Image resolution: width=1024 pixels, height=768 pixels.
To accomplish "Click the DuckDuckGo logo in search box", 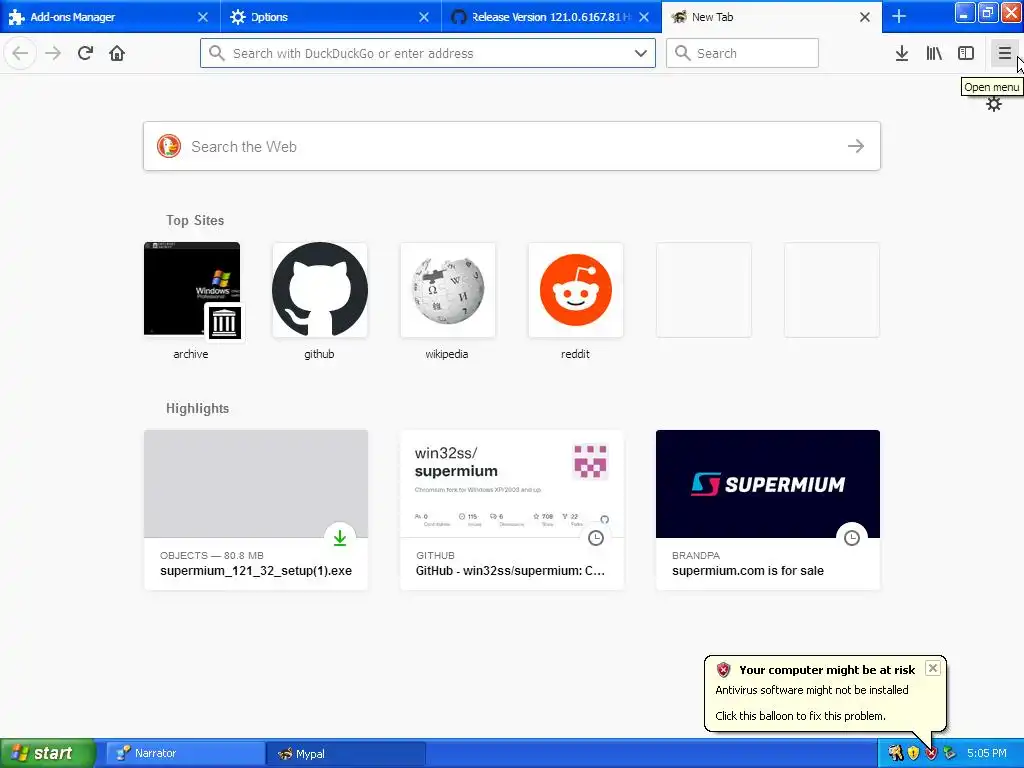I will tap(168, 146).
